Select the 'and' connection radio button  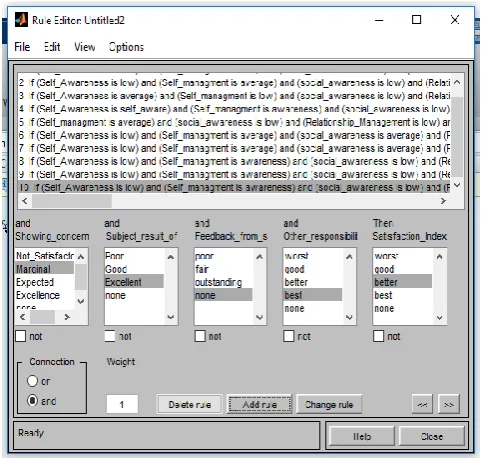[32, 400]
